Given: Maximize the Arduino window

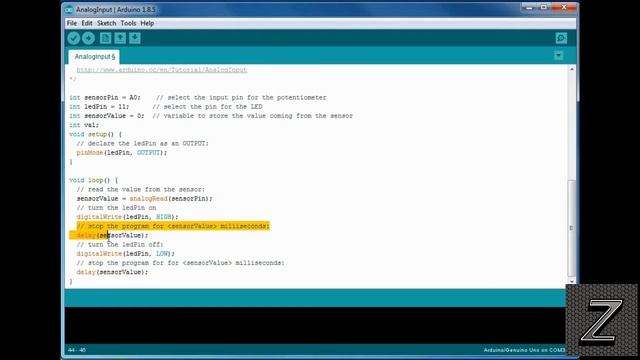Looking at the screenshot, I should (544, 7).
